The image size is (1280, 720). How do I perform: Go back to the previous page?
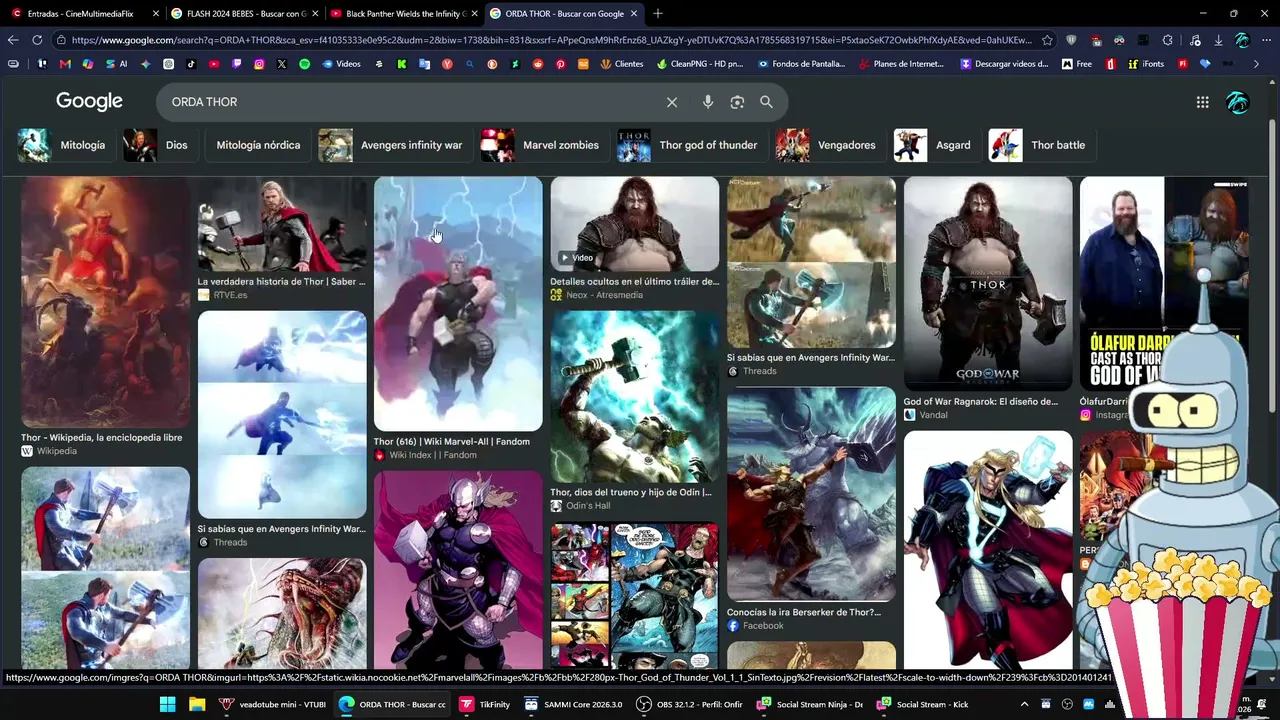(13, 40)
